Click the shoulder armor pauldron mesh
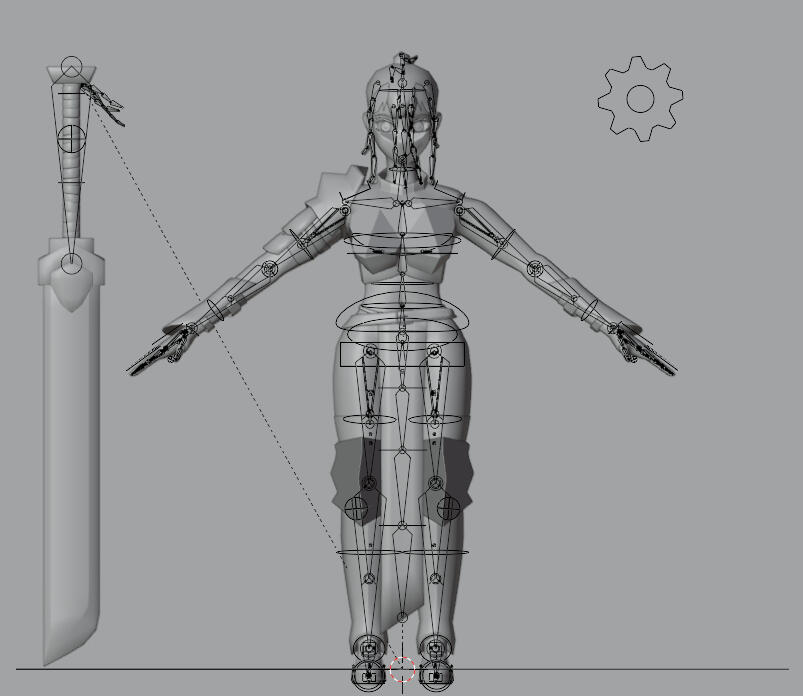Viewport: 803px width, 696px height. tap(328, 198)
